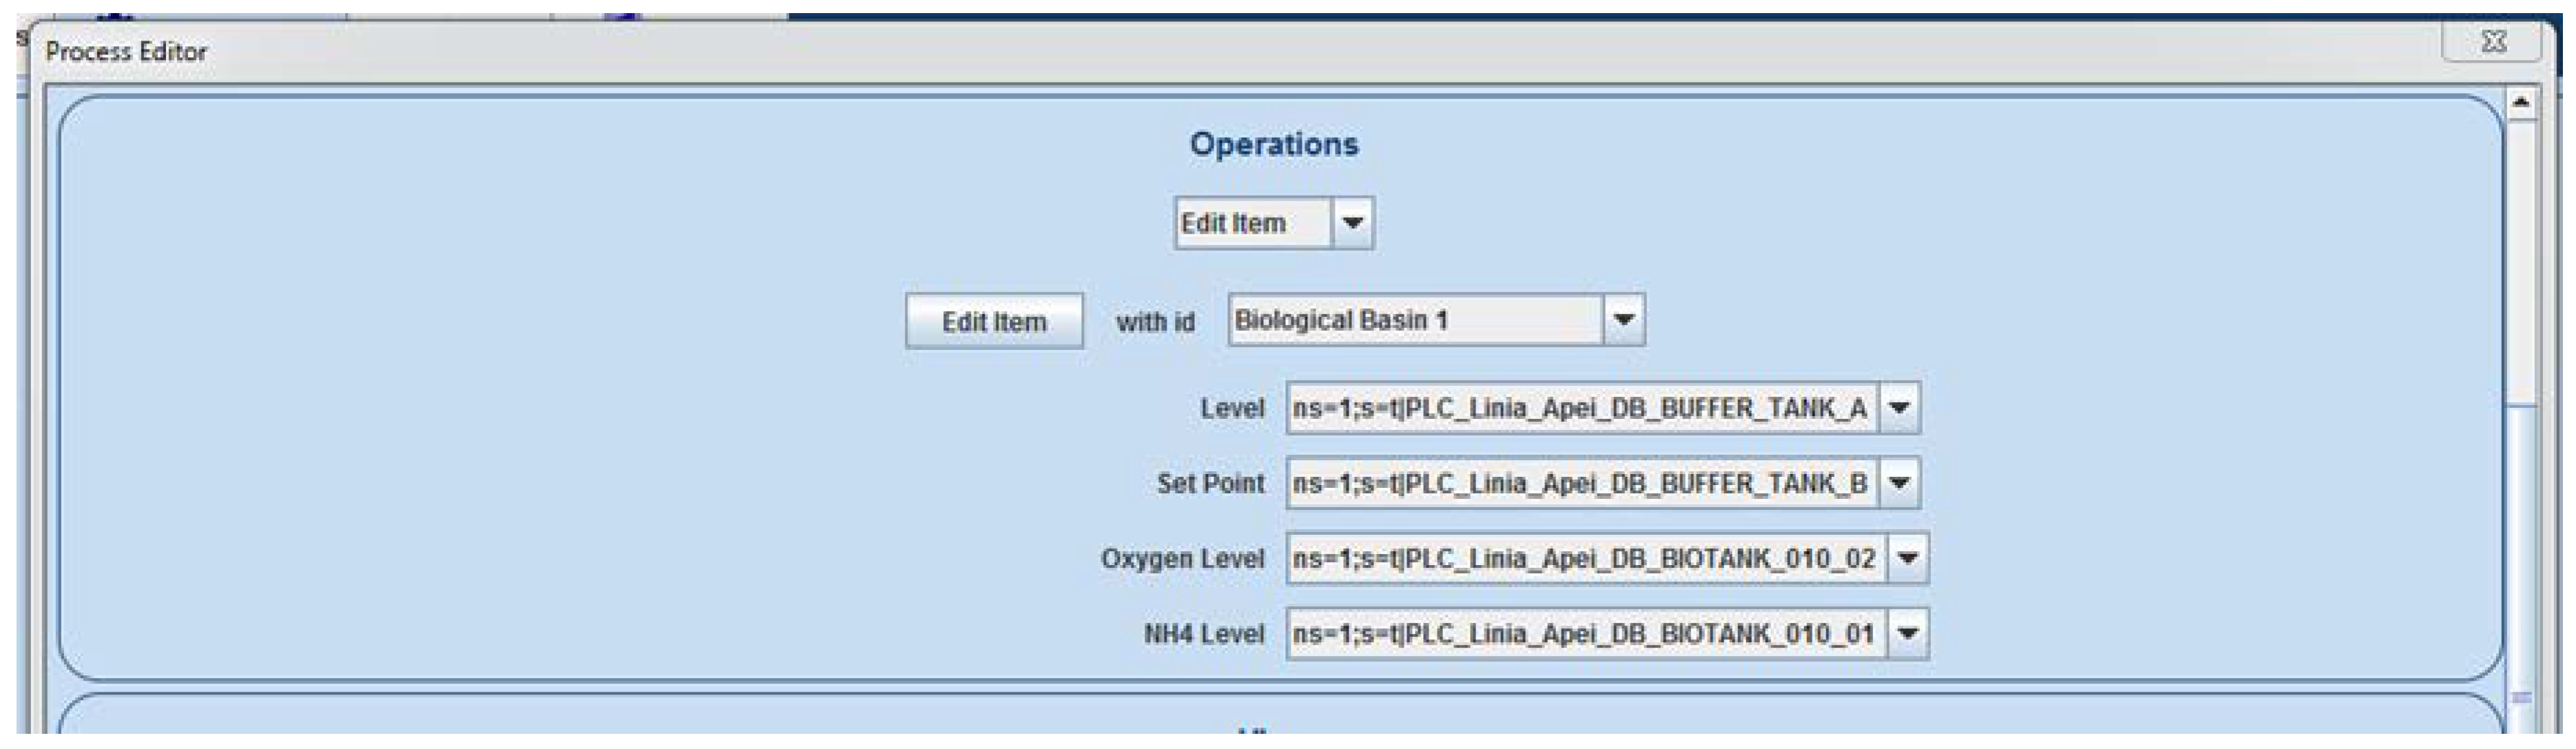
Task: Click the Oxygen Level label
Action: coord(1182,558)
